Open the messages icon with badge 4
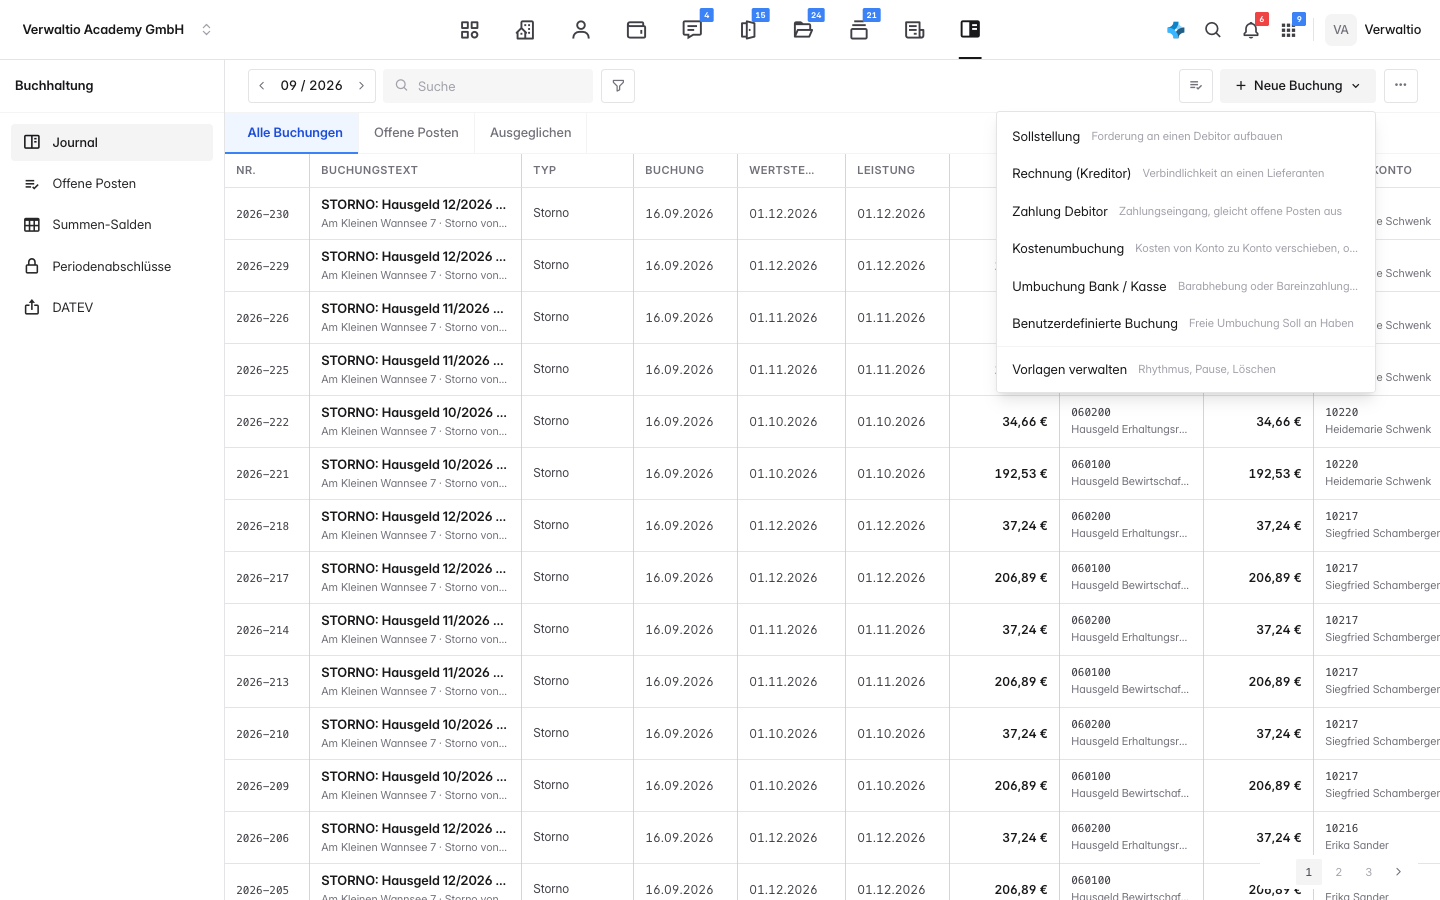1440x900 pixels. (692, 30)
